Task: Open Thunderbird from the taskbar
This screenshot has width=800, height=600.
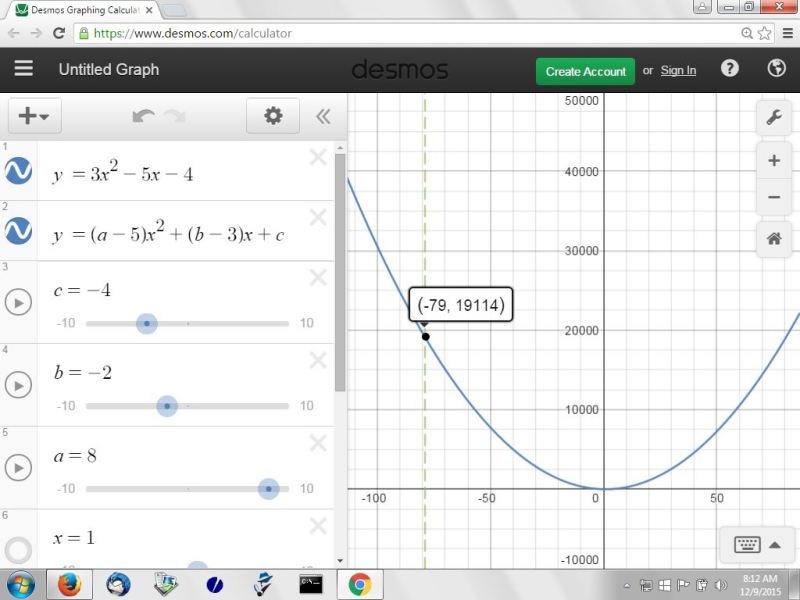Action: click(118, 585)
